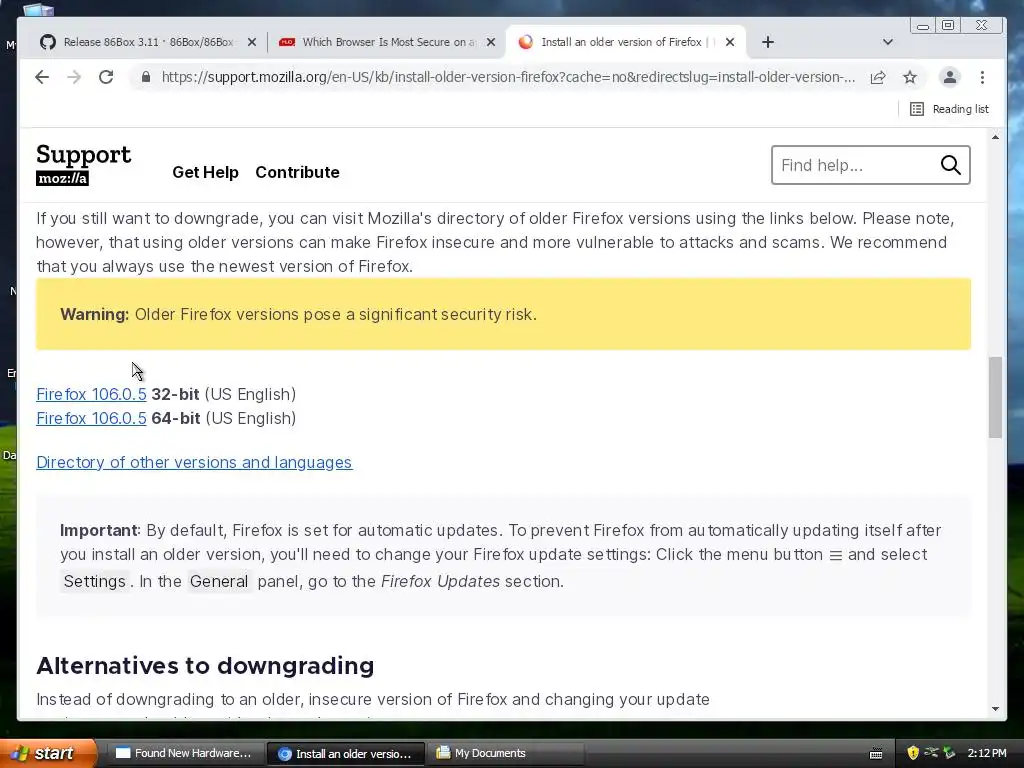This screenshot has height=768, width=1024.
Task: Focus the Find help search field
Action: click(x=856, y=165)
